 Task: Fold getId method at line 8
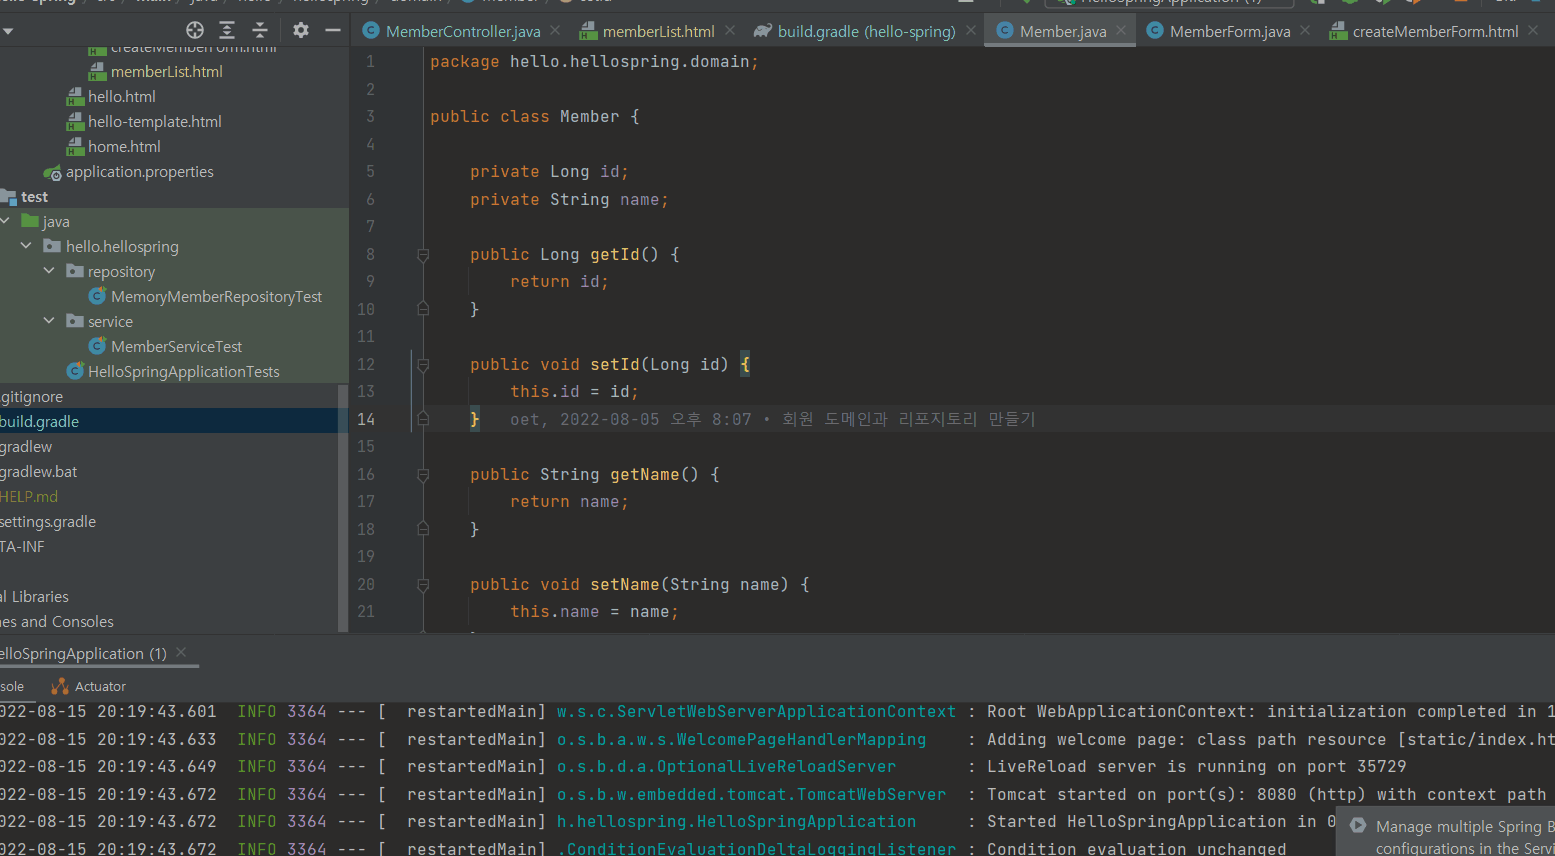coord(423,255)
